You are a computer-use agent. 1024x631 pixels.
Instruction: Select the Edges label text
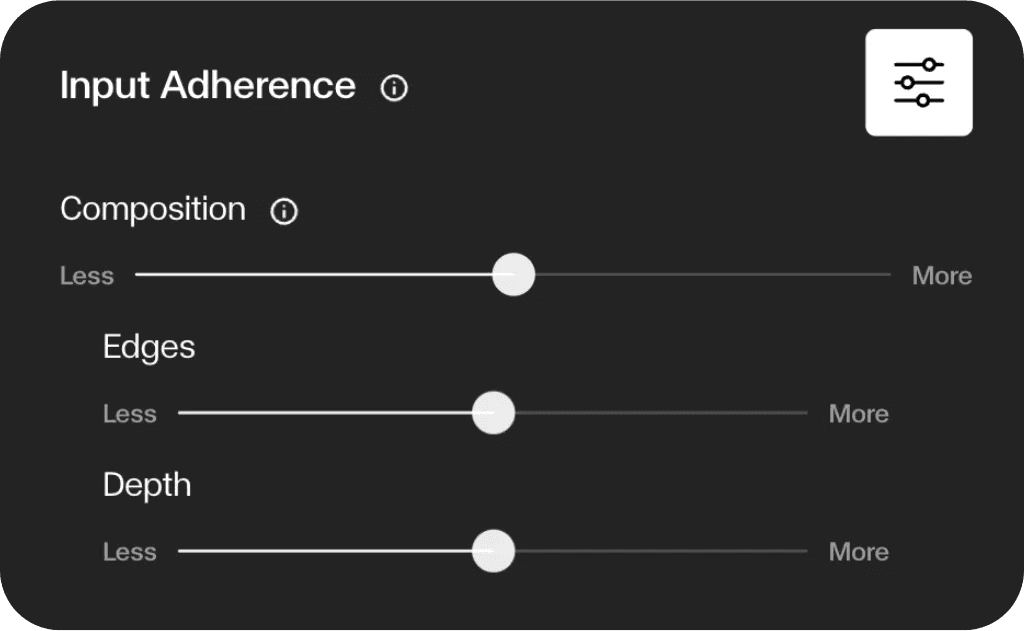[x=149, y=348]
